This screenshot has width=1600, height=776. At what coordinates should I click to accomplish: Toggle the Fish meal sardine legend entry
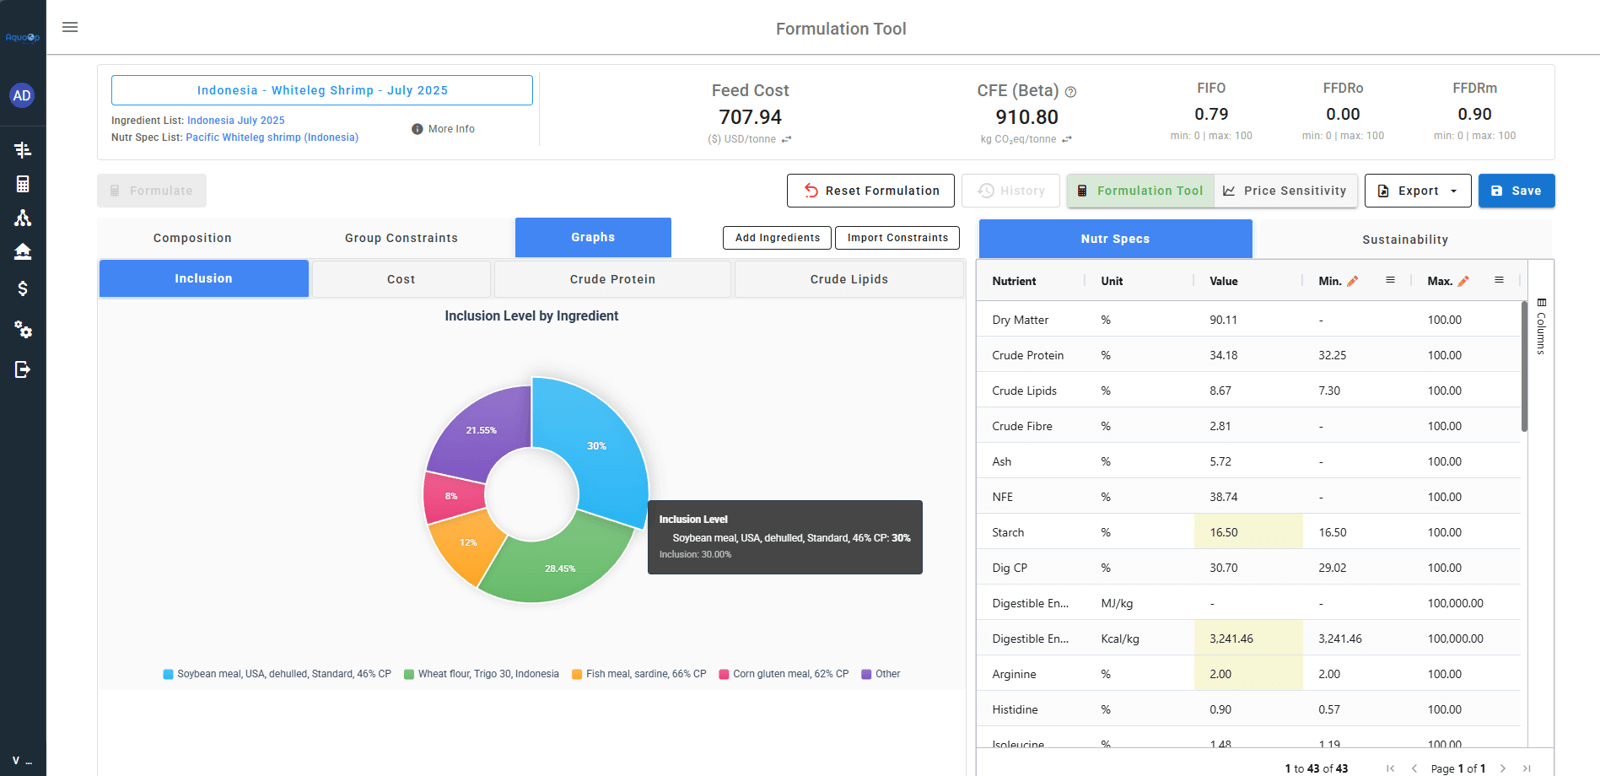pyautogui.click(x=639, y=674)
